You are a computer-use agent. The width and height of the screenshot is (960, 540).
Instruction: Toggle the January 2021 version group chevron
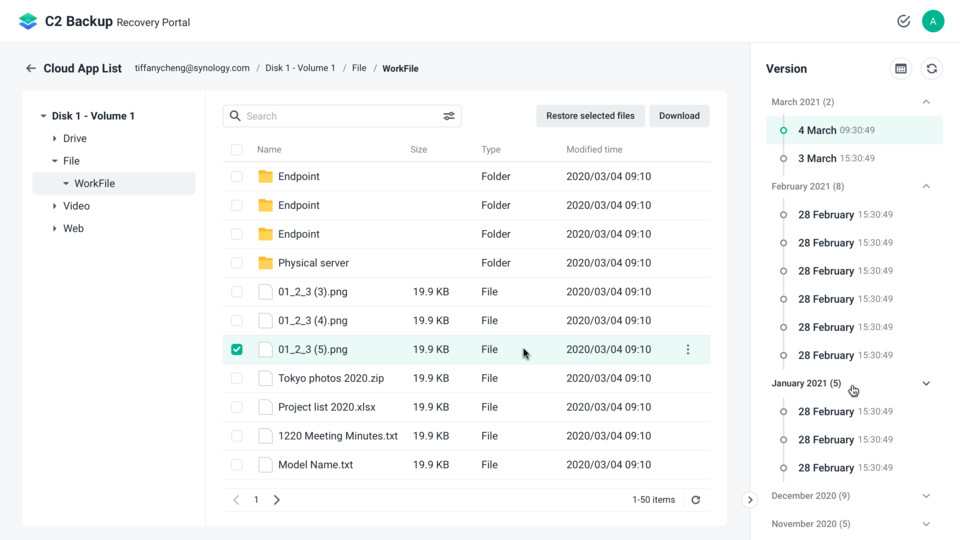pyautogui.click(x=926, y=383)
